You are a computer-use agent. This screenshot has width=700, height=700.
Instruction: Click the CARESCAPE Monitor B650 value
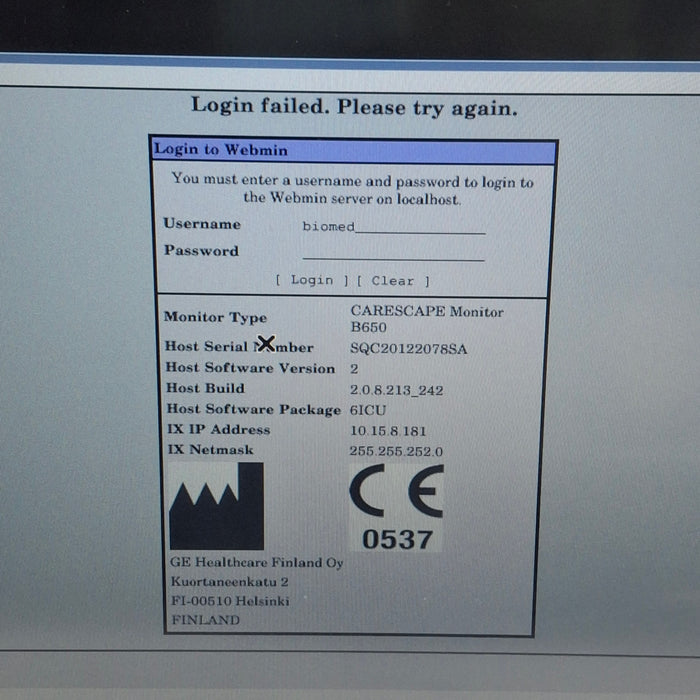(x=427, y=319)
